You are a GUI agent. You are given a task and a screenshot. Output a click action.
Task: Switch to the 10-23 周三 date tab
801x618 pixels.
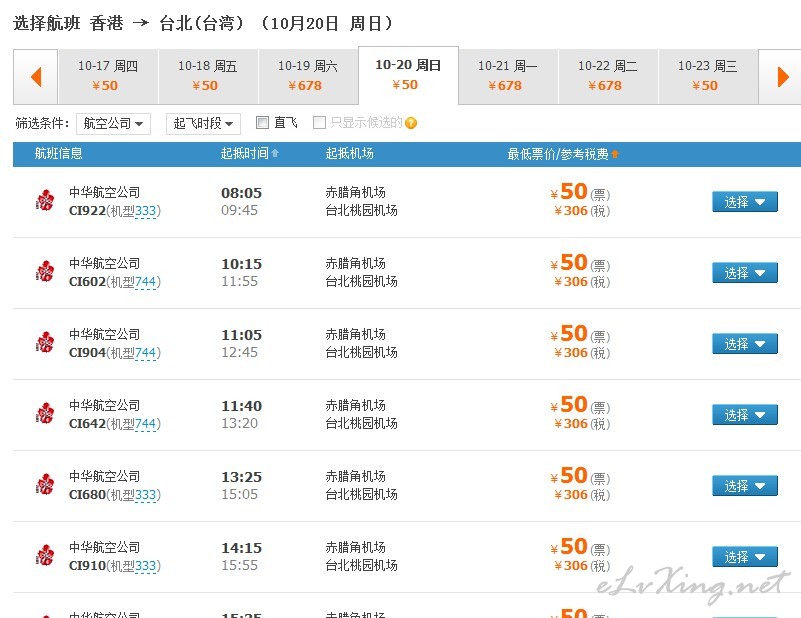pos(709,77)
